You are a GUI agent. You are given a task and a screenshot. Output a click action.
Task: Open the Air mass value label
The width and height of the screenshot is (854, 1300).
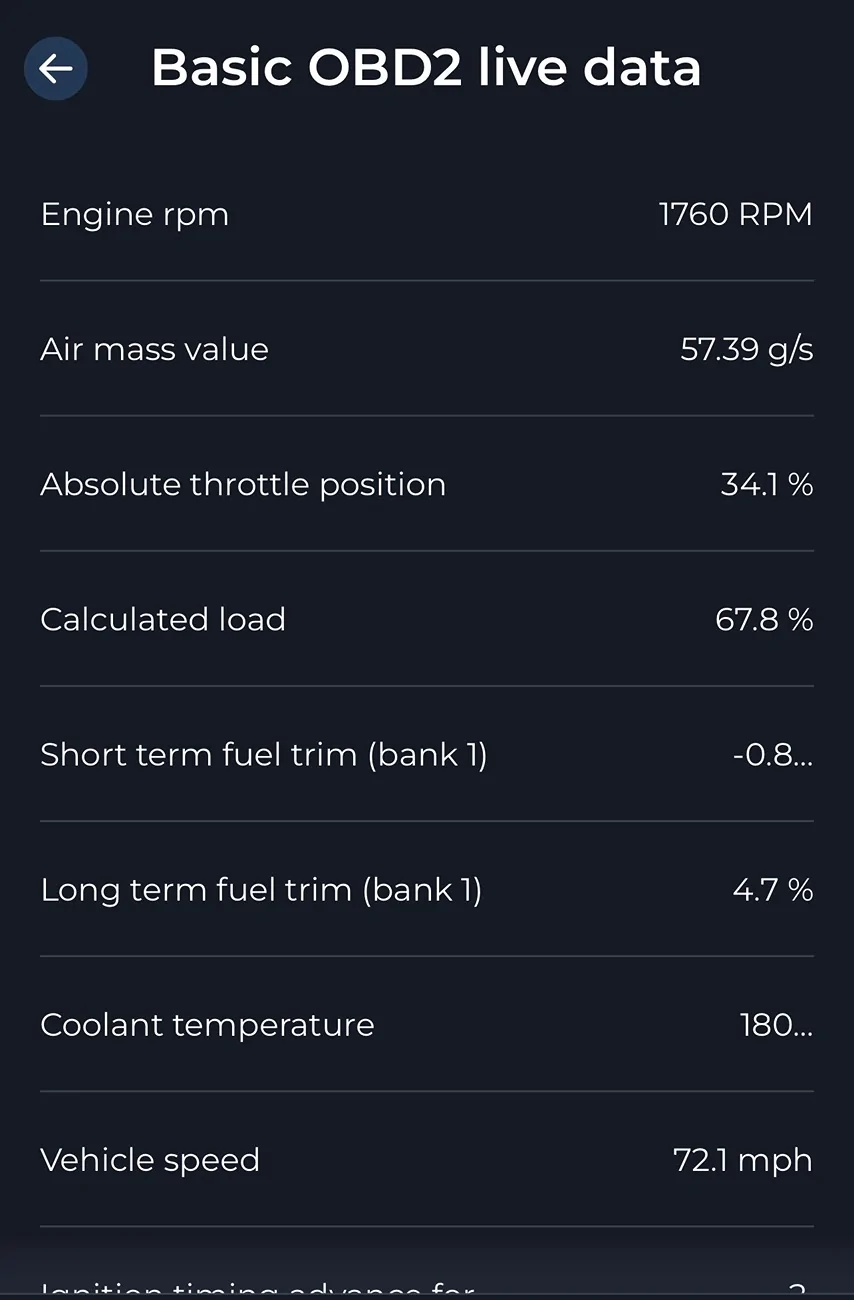[155, 350]
